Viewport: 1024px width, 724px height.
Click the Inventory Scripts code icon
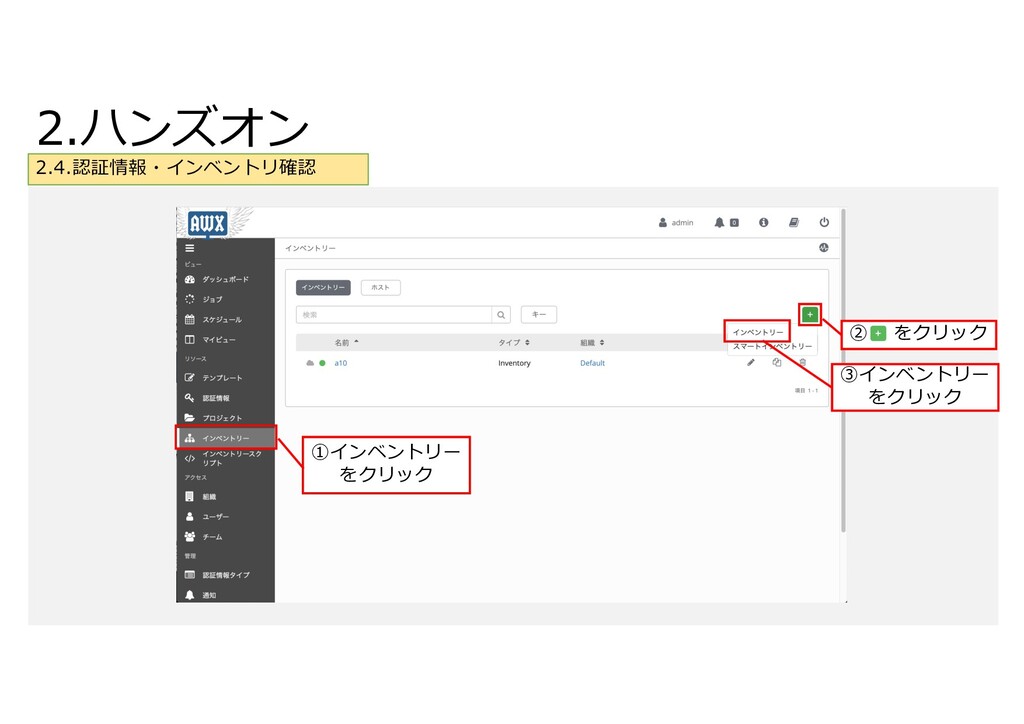coord(189,458)
